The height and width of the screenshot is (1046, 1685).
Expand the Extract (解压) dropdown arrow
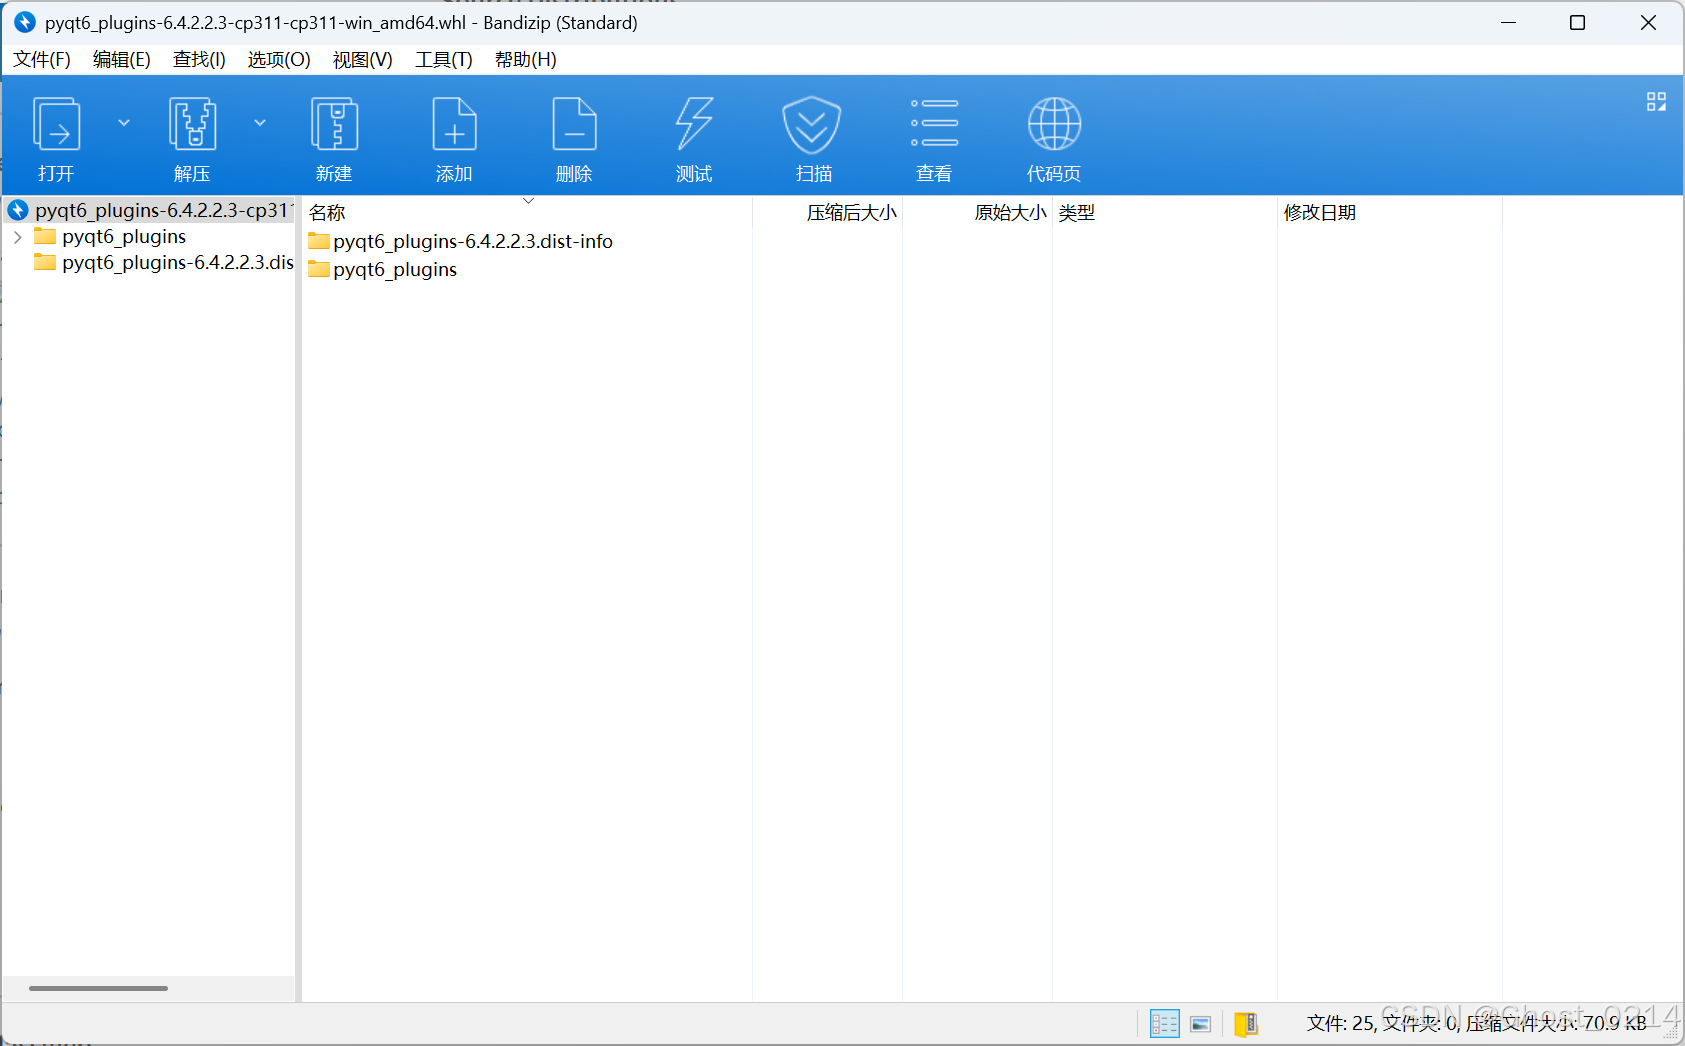click(260, 123)
